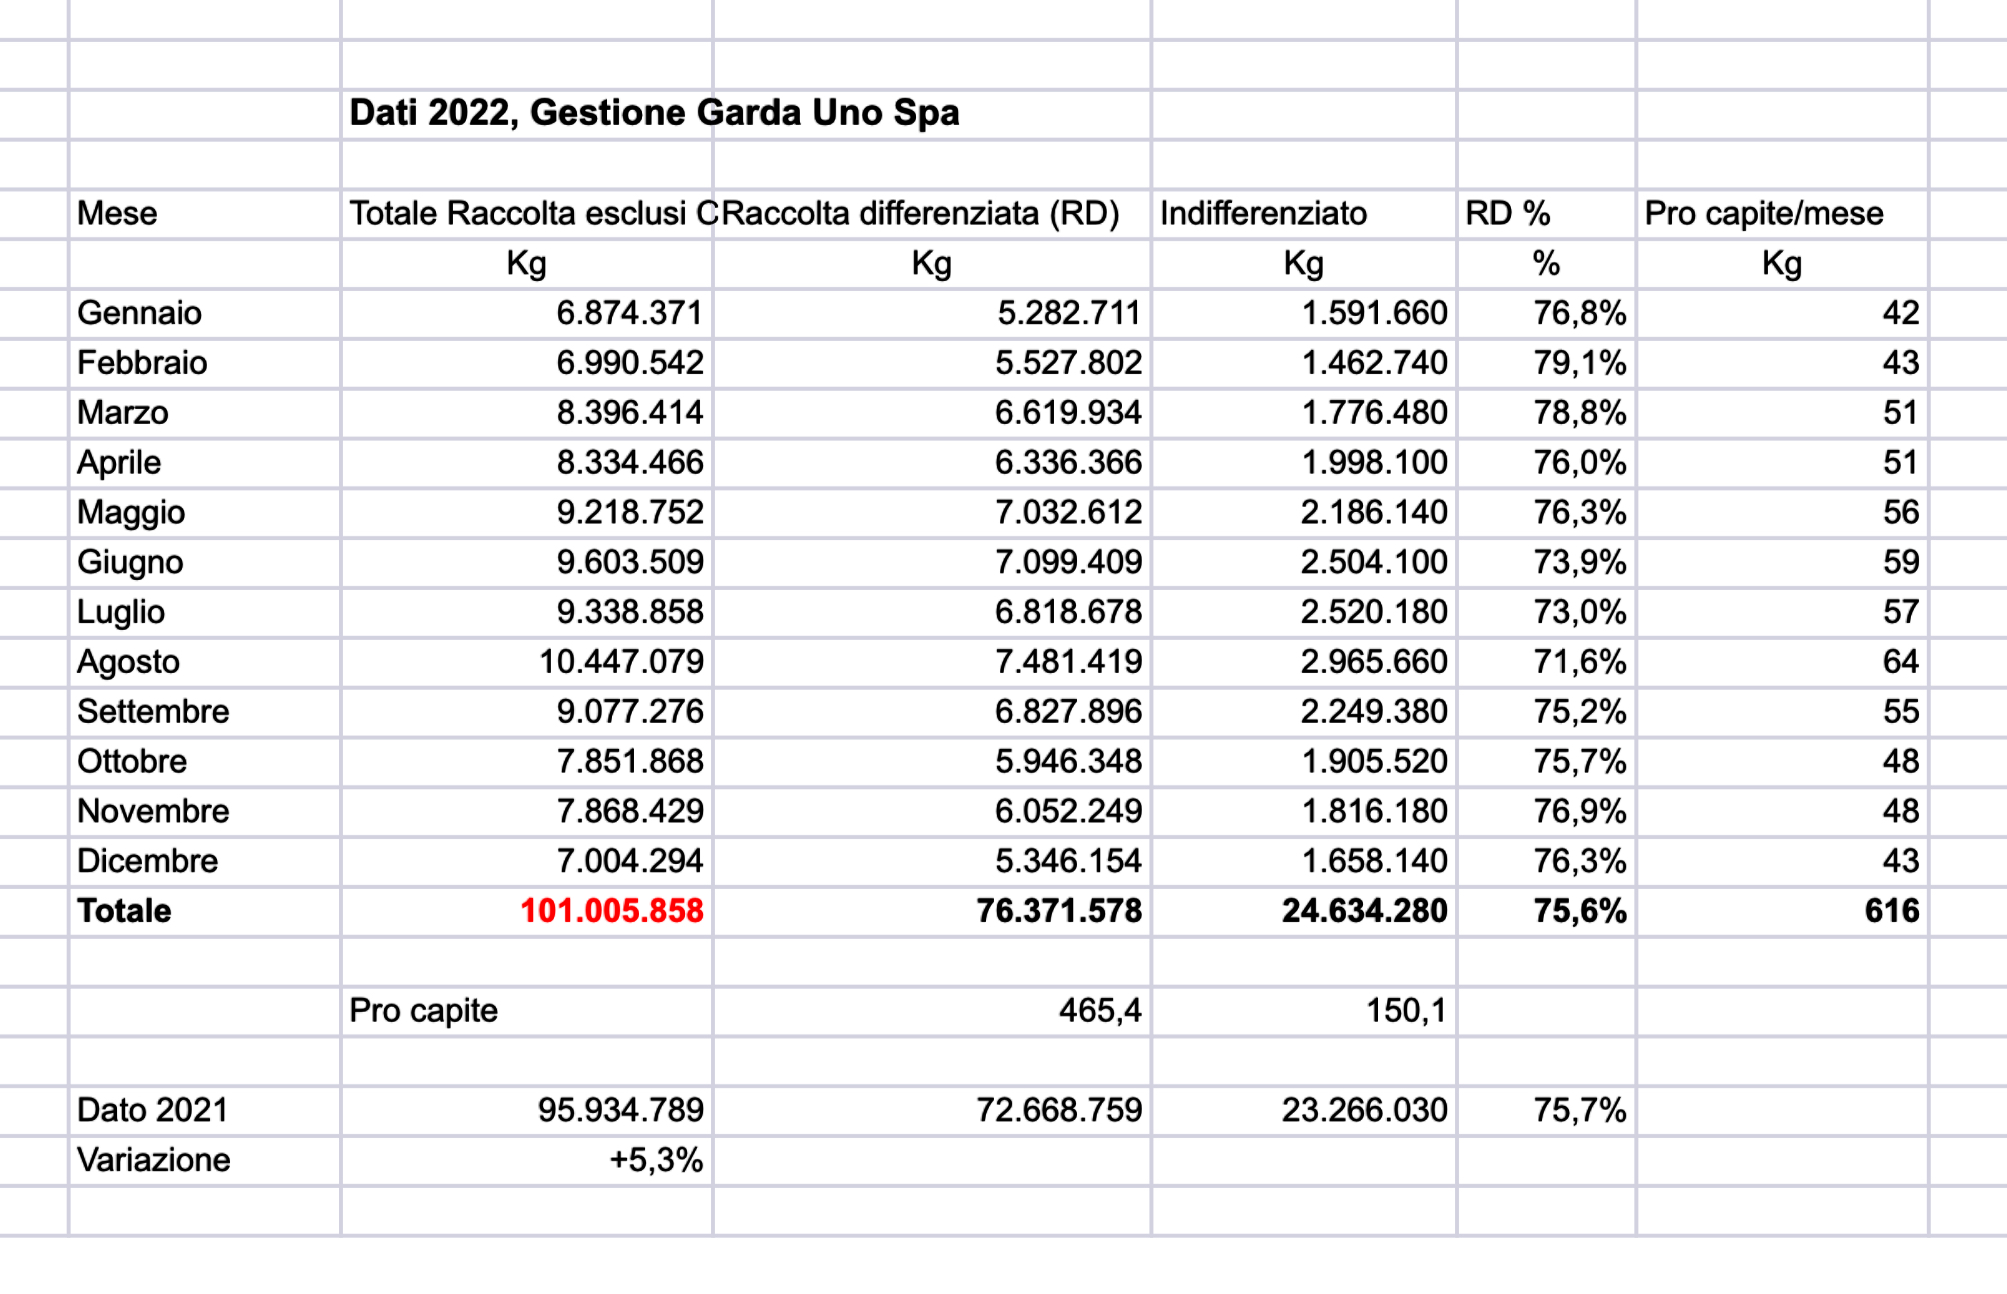Screen dimensions: 2007x1294
Task: Click the 'Aprile' month cell
Action: [119, 463]
